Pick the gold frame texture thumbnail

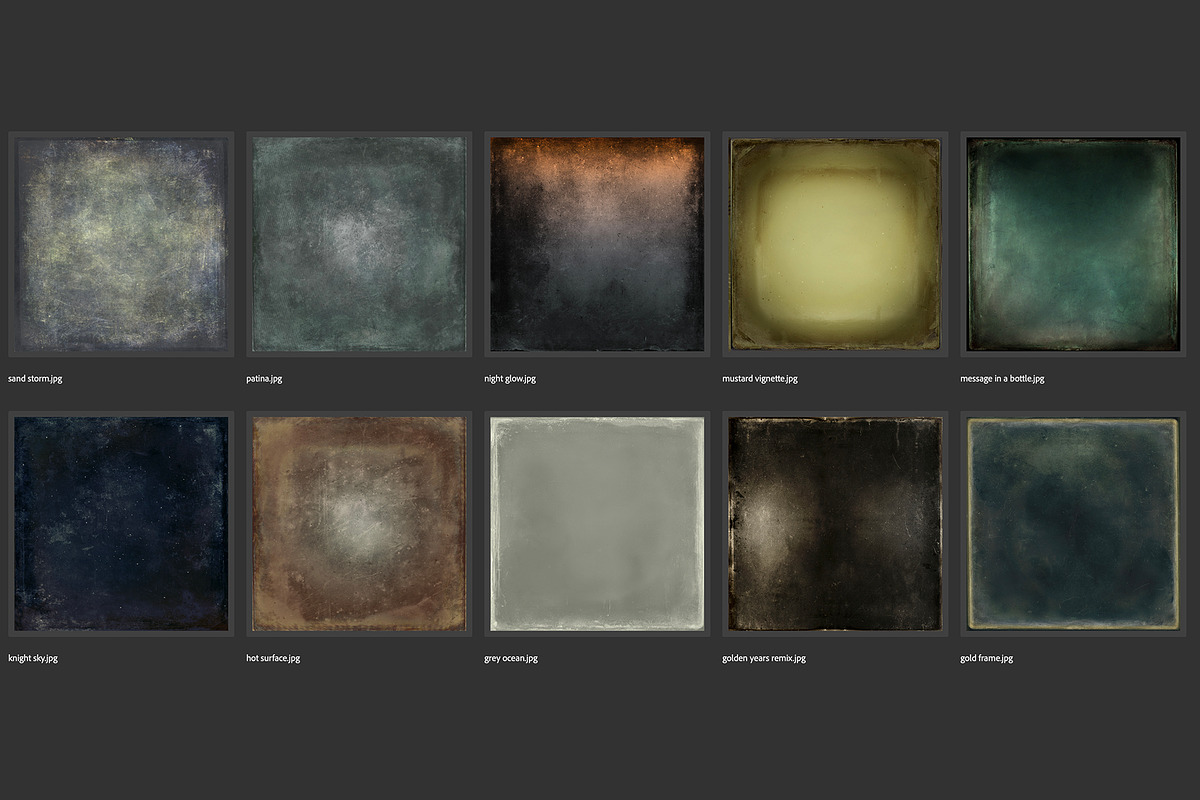[x=1073, y=523]
